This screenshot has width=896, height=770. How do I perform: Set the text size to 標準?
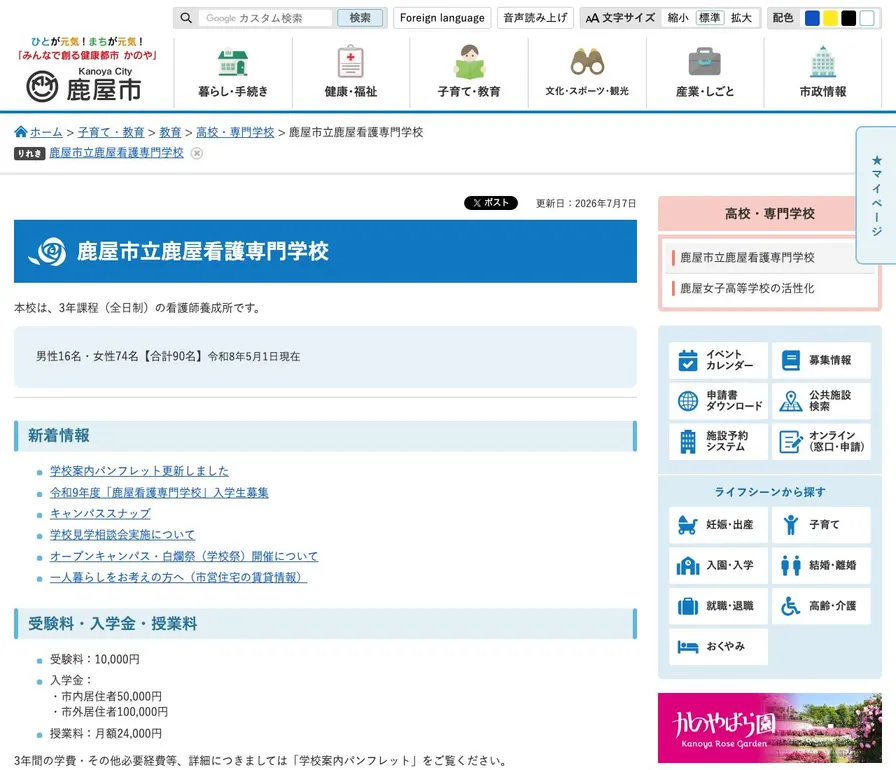click(x=710, y=18)
